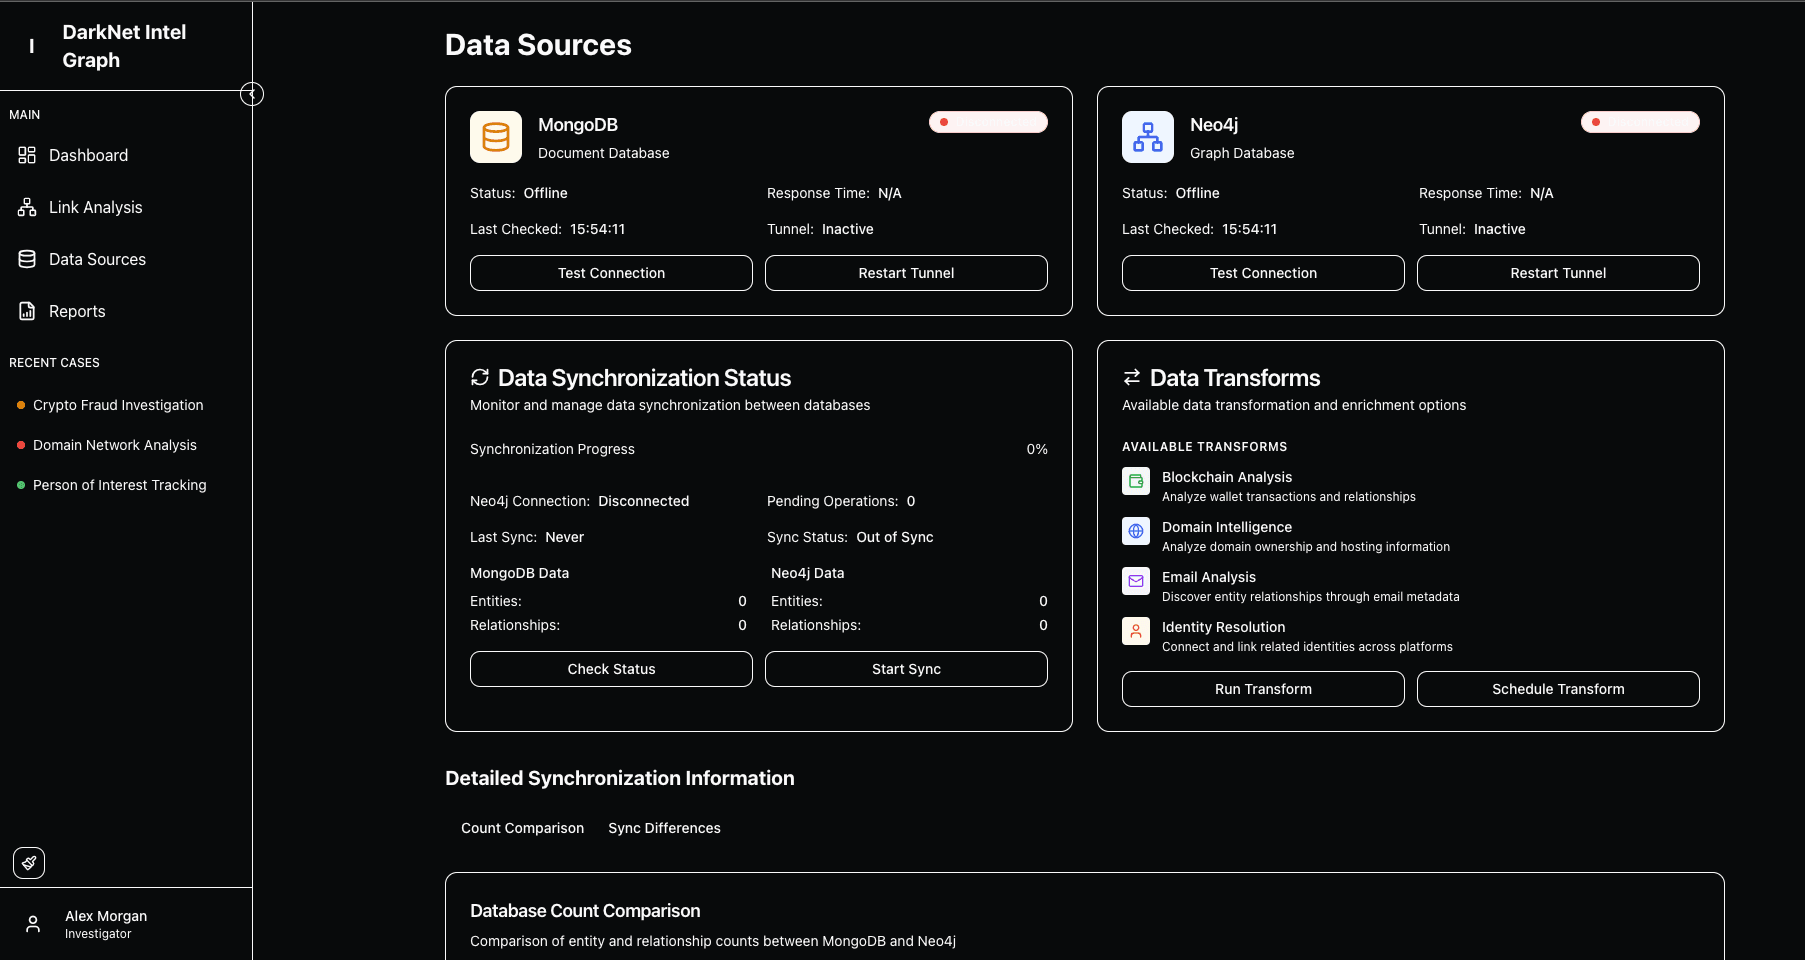Image resolution: width=1805 pixels, height=960 pixels.
Task: Click the Link Analysis network icon
Action: [27, 207]
